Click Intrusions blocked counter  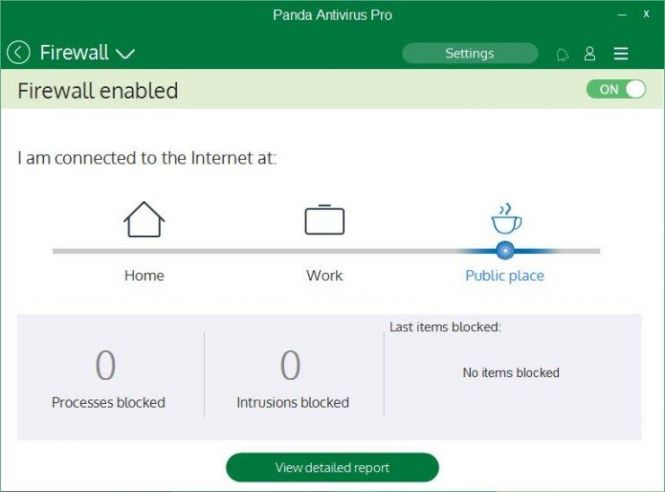coord(293,379)
